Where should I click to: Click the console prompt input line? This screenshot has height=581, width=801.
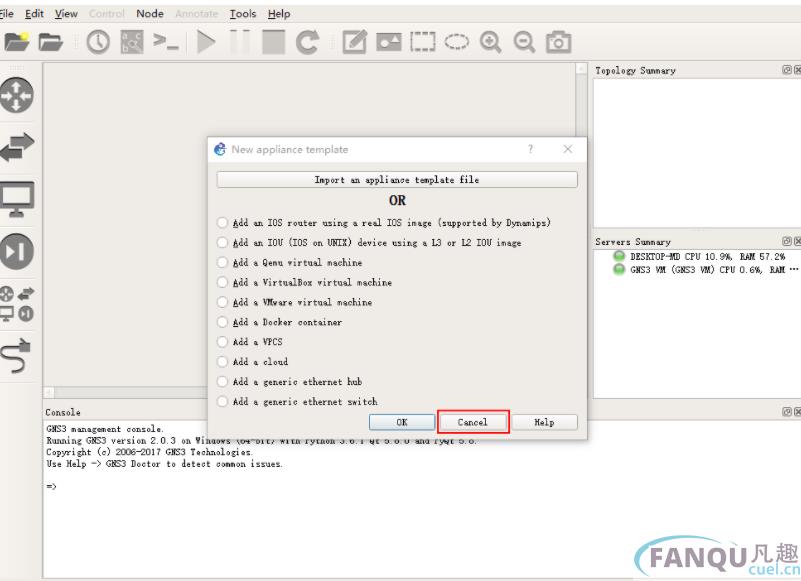tap(51, 486)
